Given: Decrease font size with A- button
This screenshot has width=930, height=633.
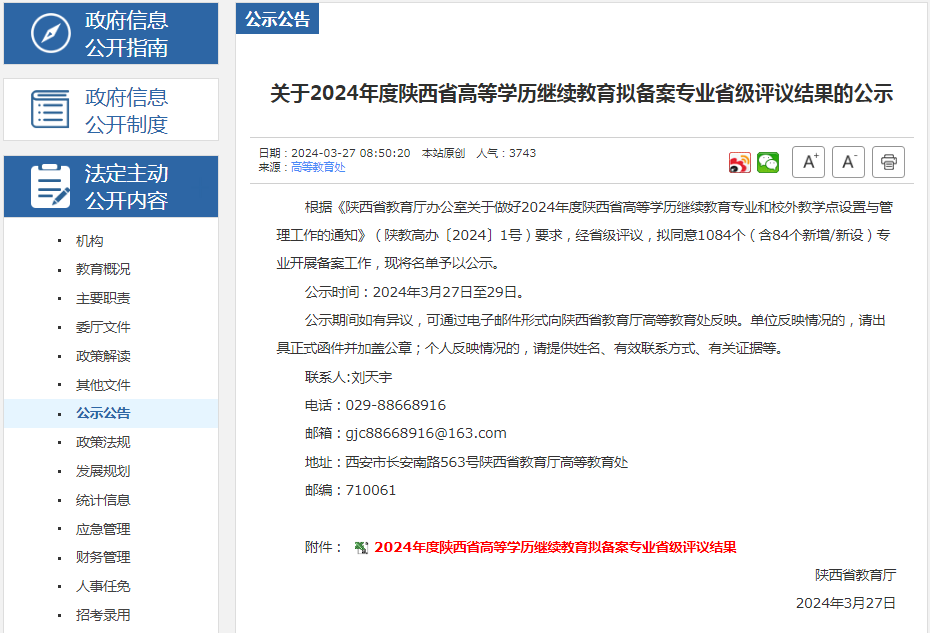Looking at the screenshot, I should tap(848, 161).
